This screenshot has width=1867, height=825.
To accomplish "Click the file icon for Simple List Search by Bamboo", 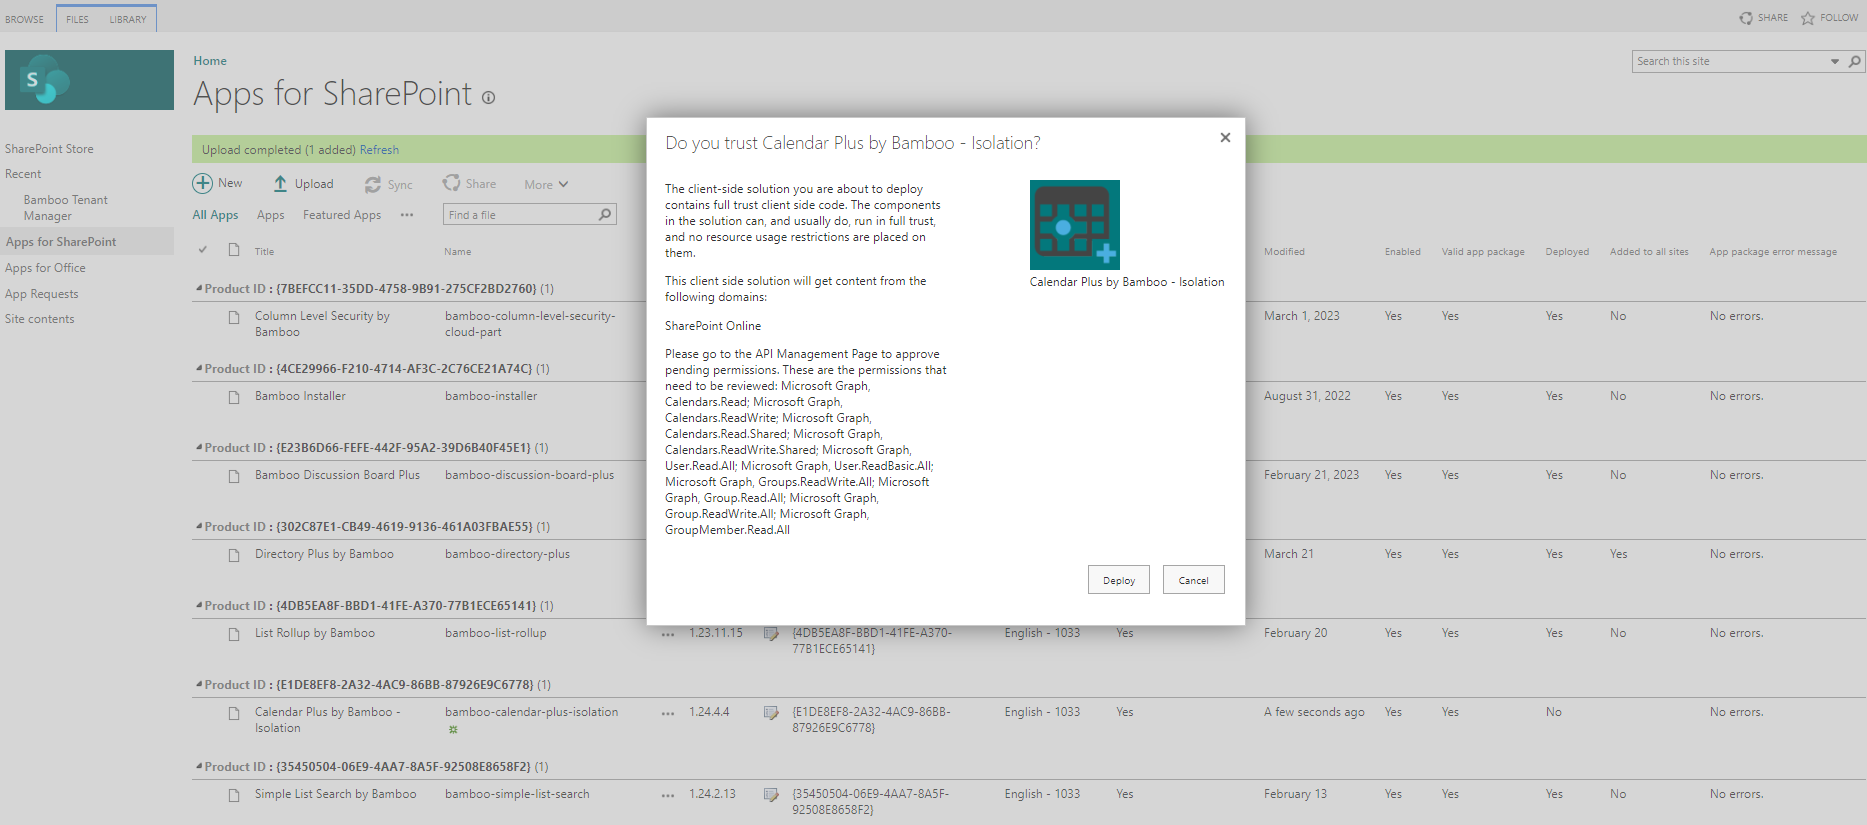I will 234,796.
